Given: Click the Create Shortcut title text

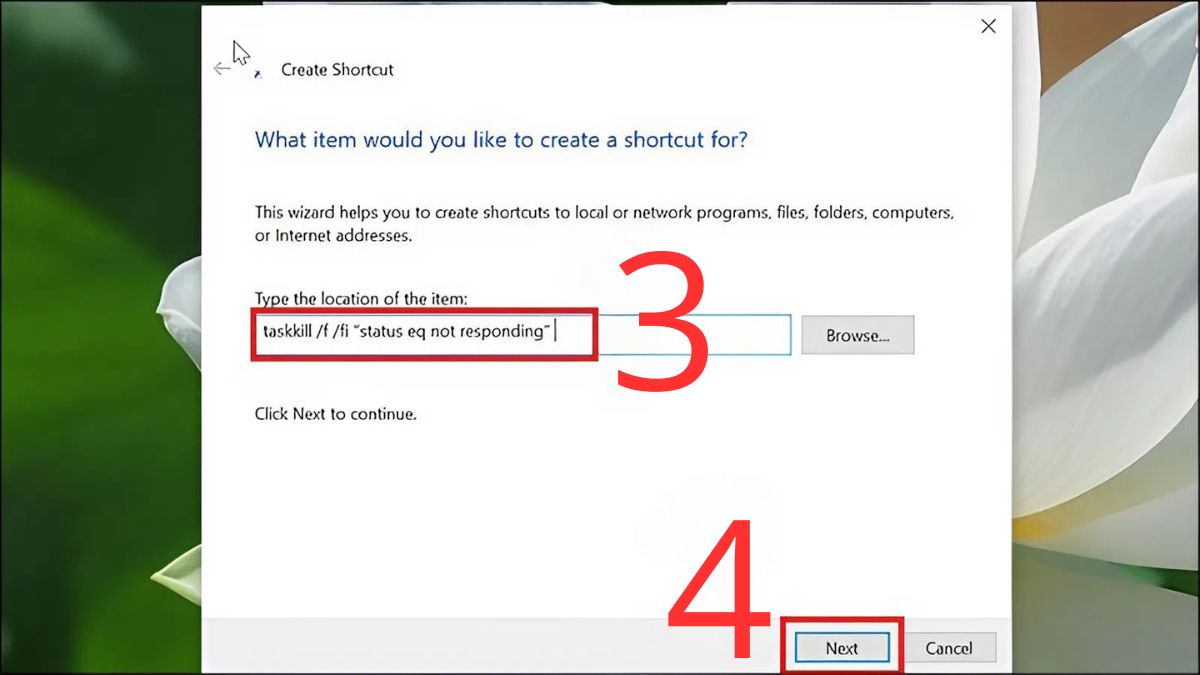Looking at the screenshot, I should (337, 70).
